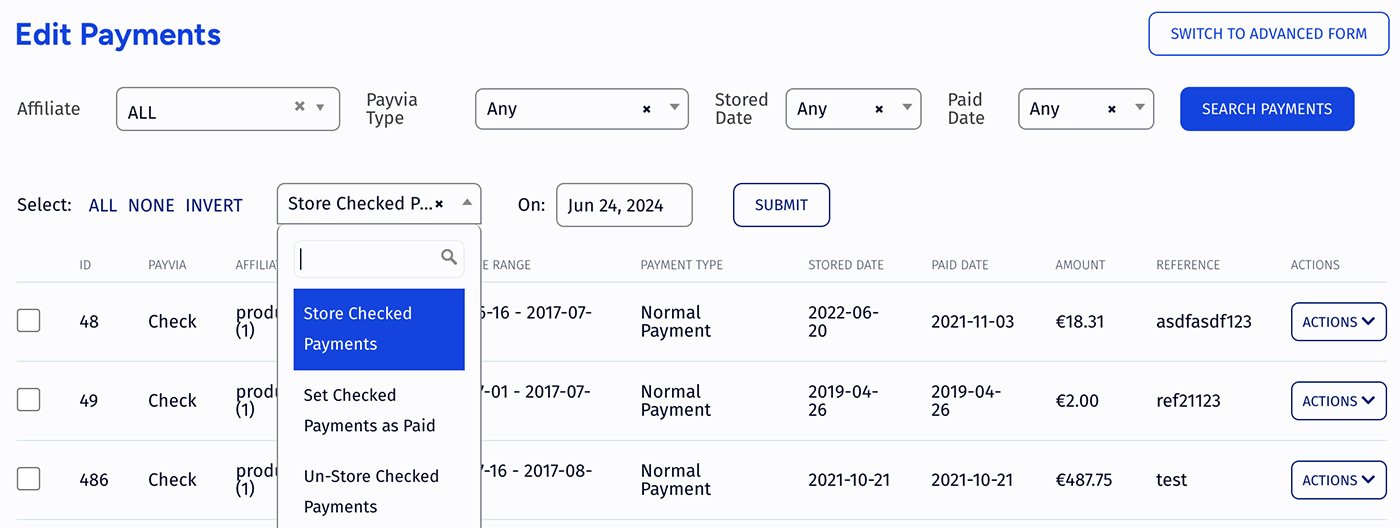This screenshot has width=1400, height=528.
Task: Expand the Affiliate dropdown arrow
Action: coord(321,107)
